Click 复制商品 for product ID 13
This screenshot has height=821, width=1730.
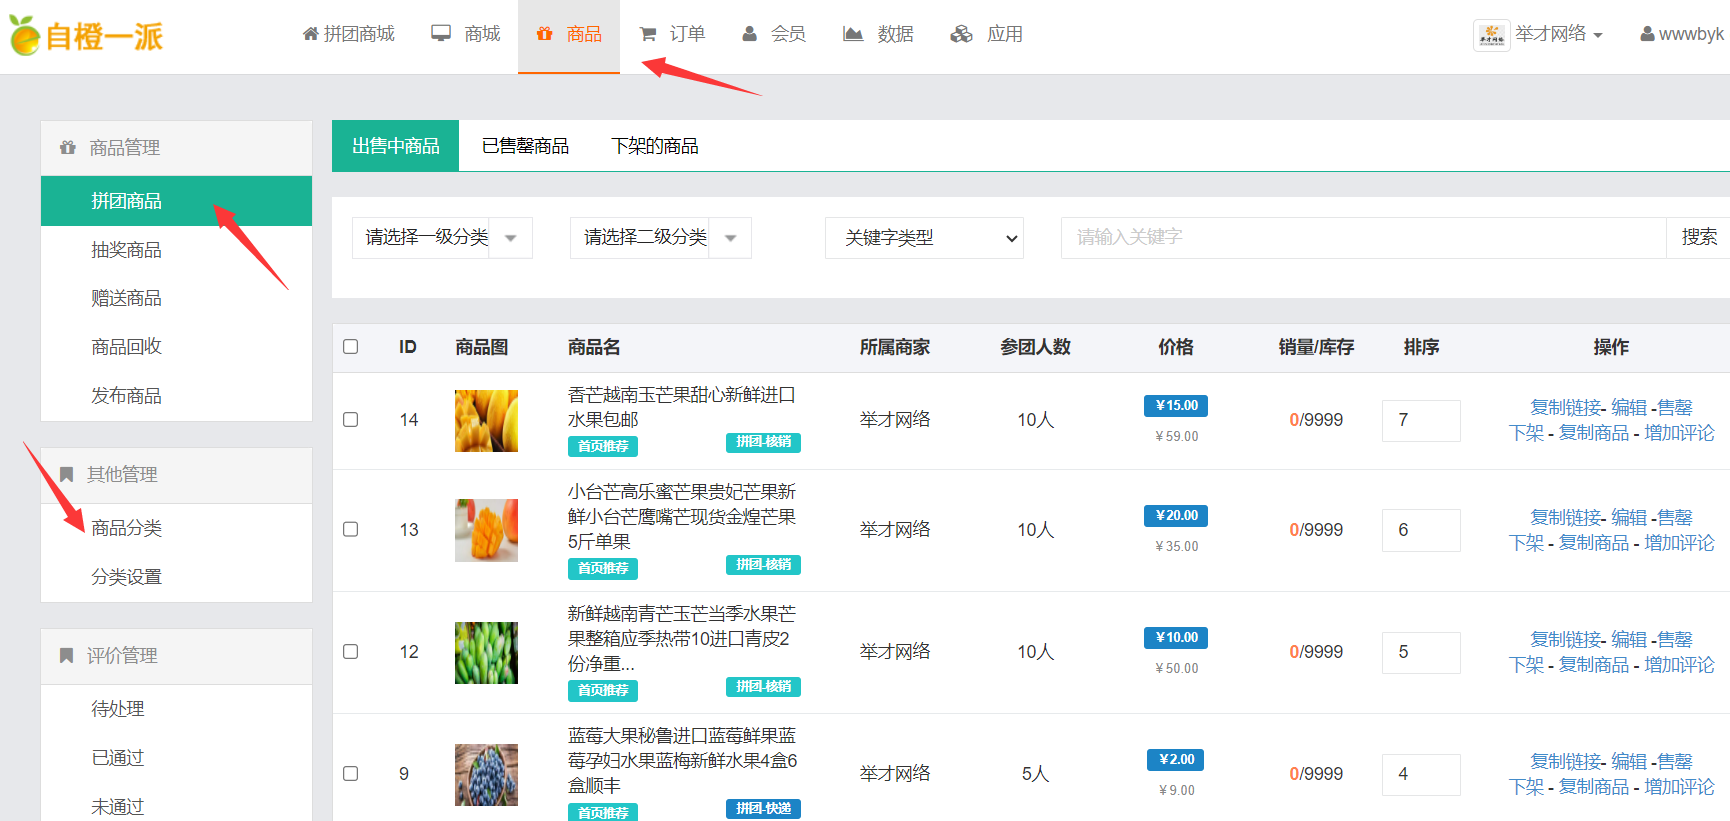1594,543
